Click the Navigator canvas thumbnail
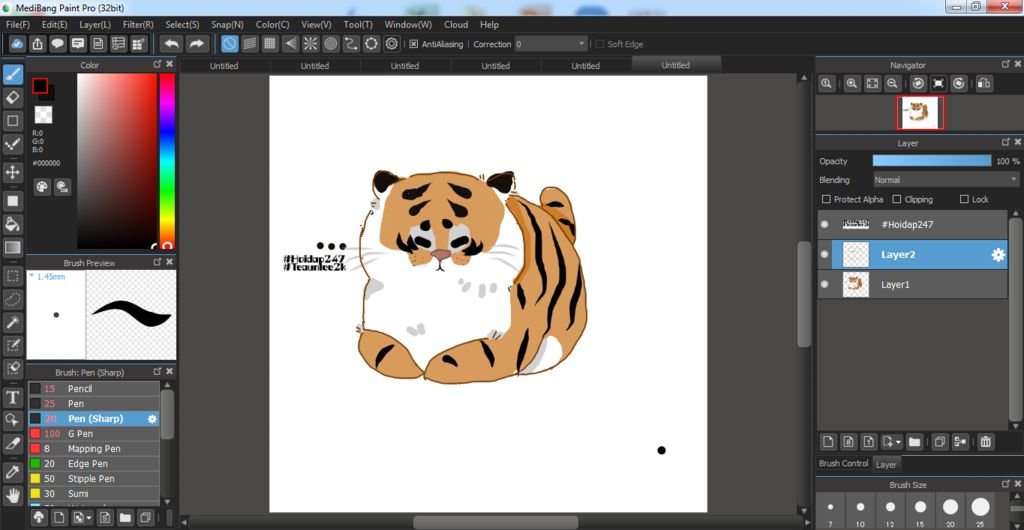The image size is (1024, 530). coord(920,112)
